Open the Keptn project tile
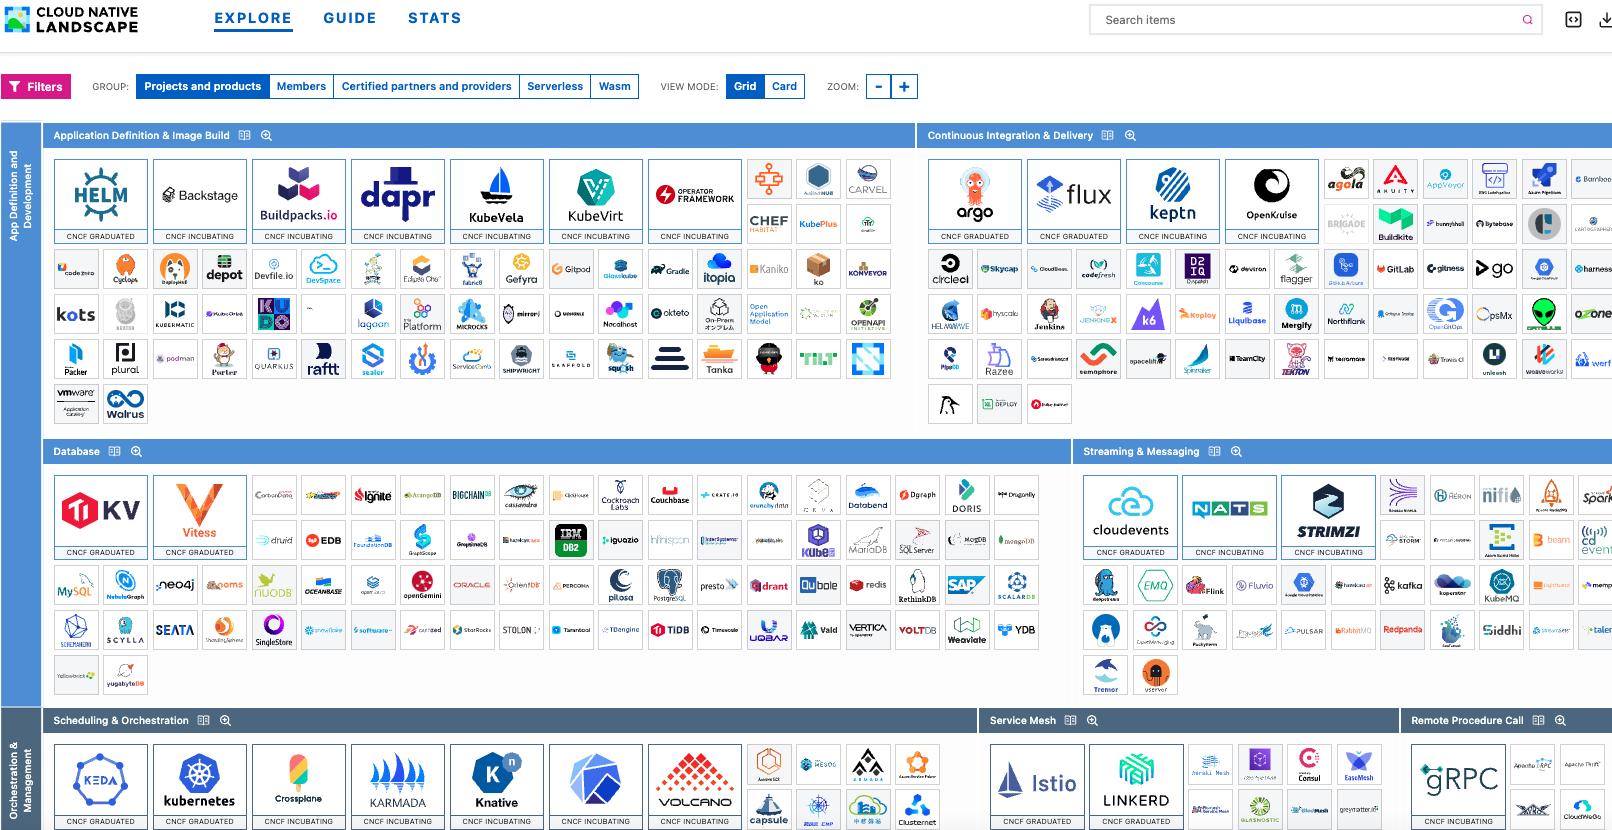1612x830 pixels. pyautogui.click(x=1172, y=201)
